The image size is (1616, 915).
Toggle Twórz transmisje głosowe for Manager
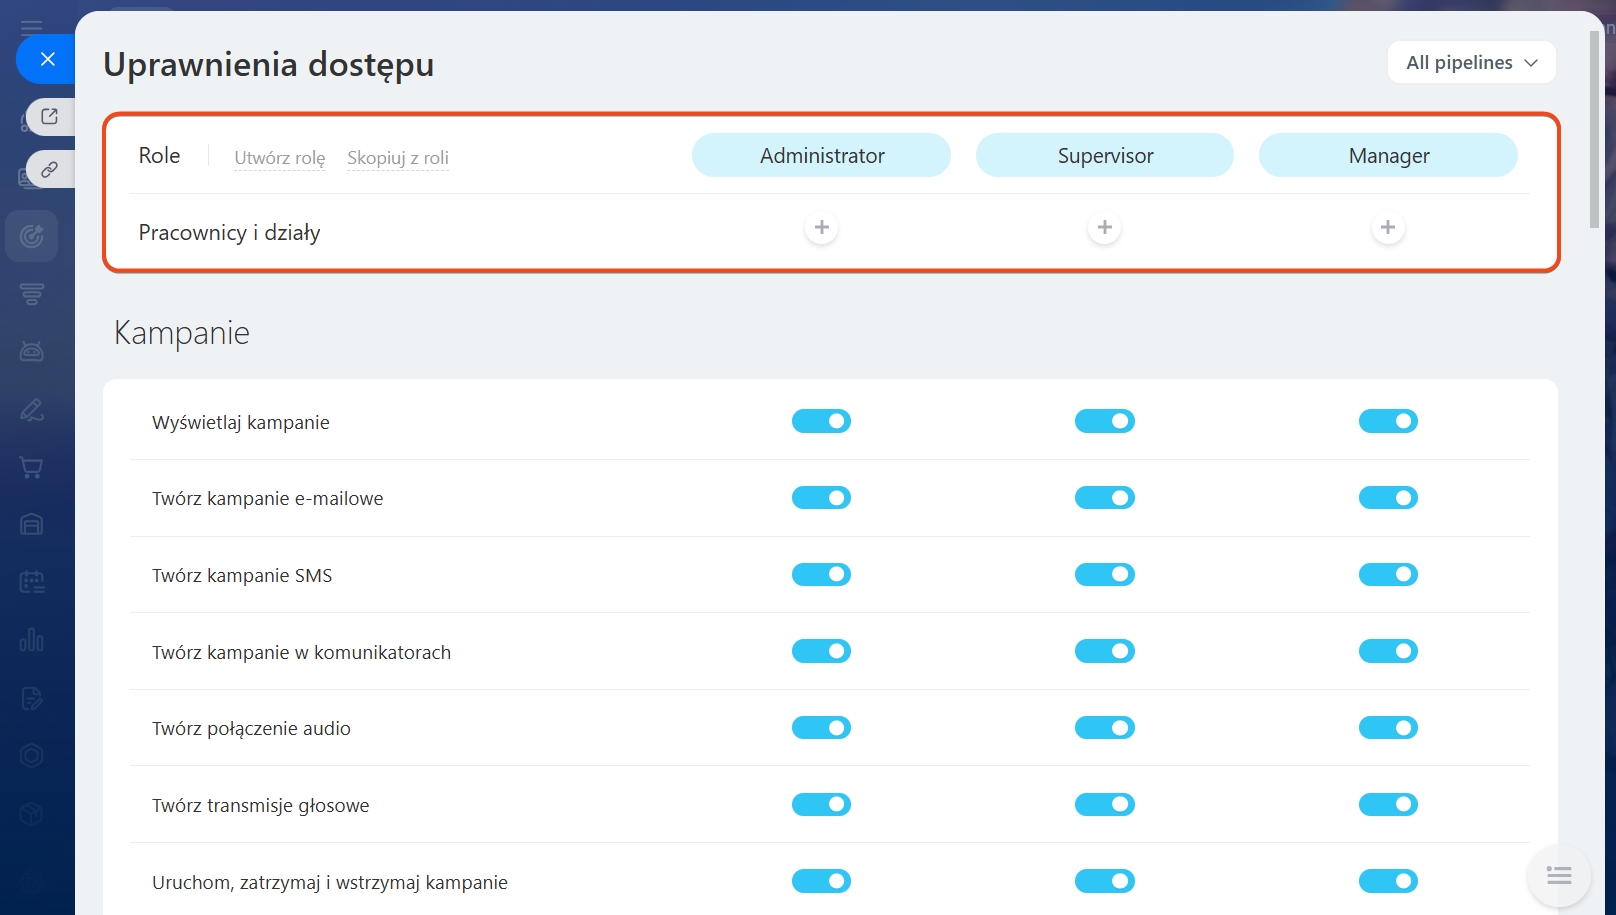[x=1388, y=804]
